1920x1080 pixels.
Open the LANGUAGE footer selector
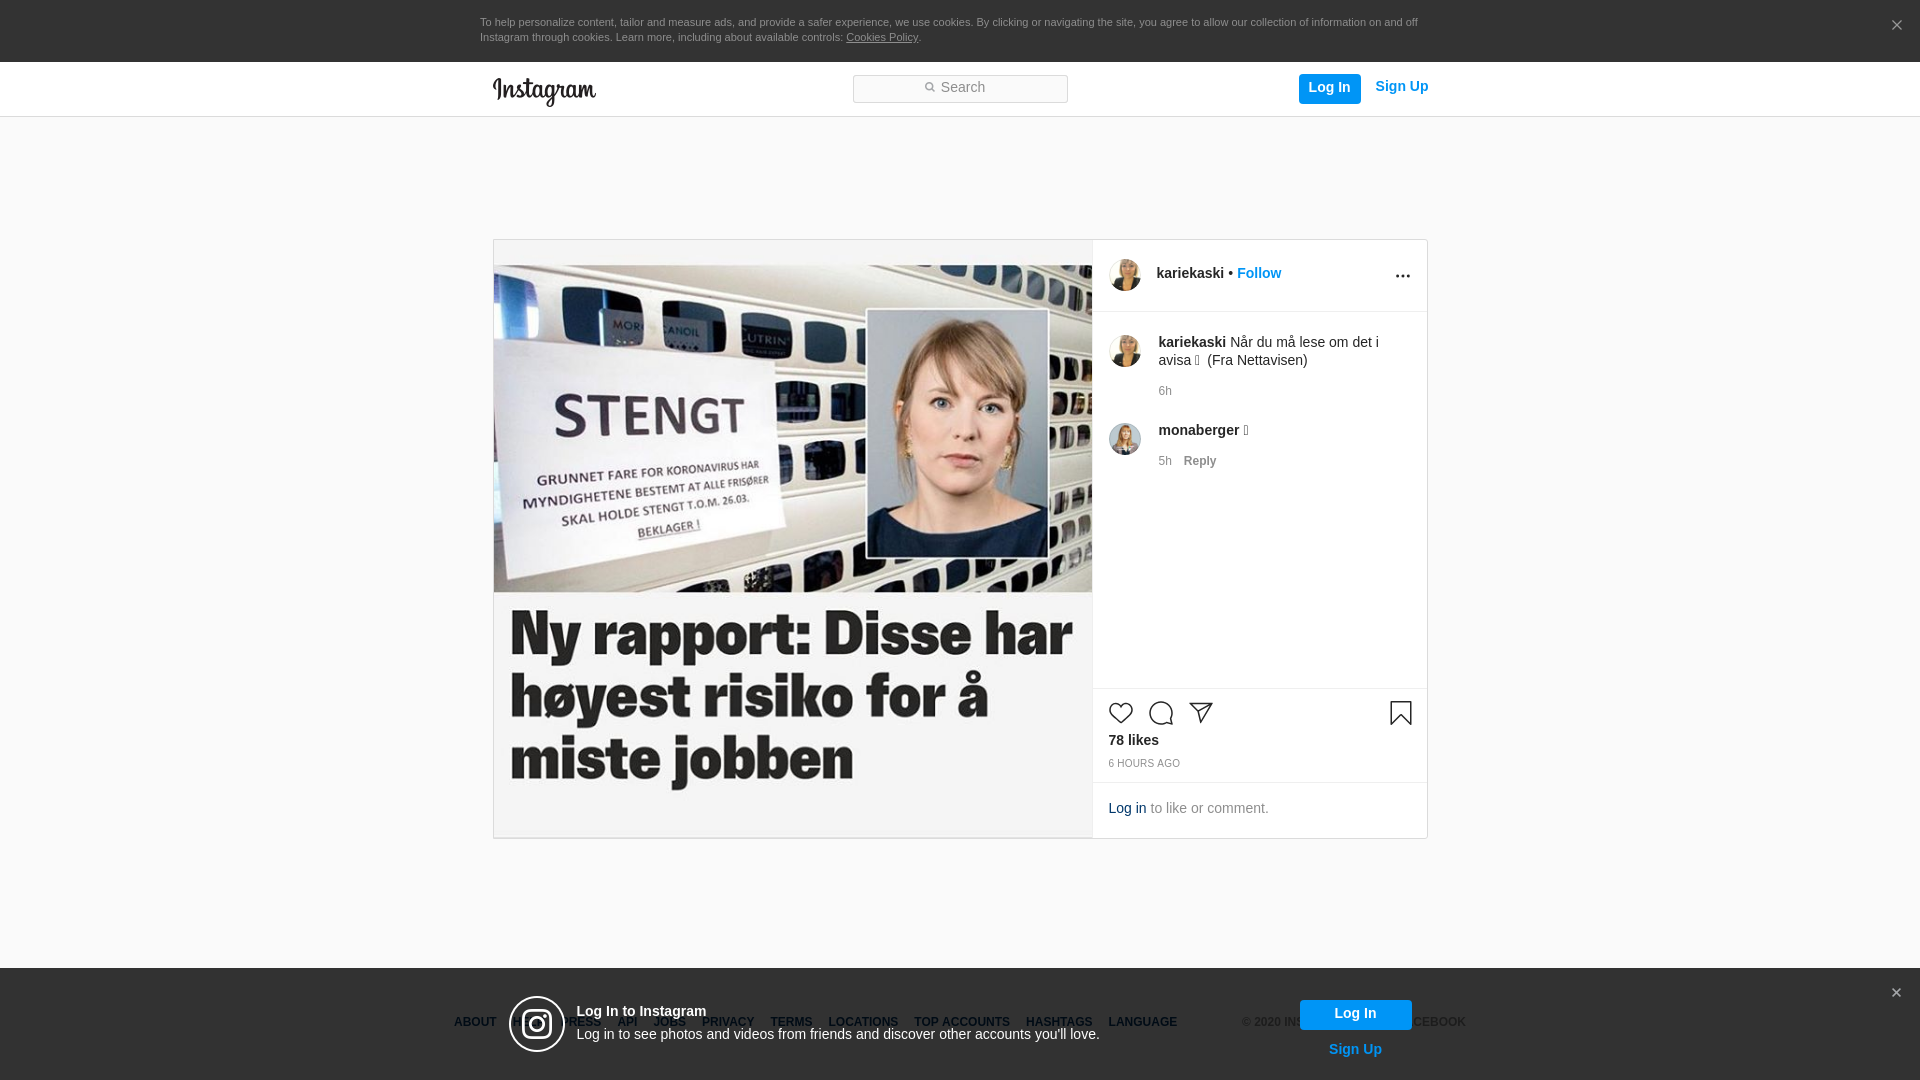1142,1022
